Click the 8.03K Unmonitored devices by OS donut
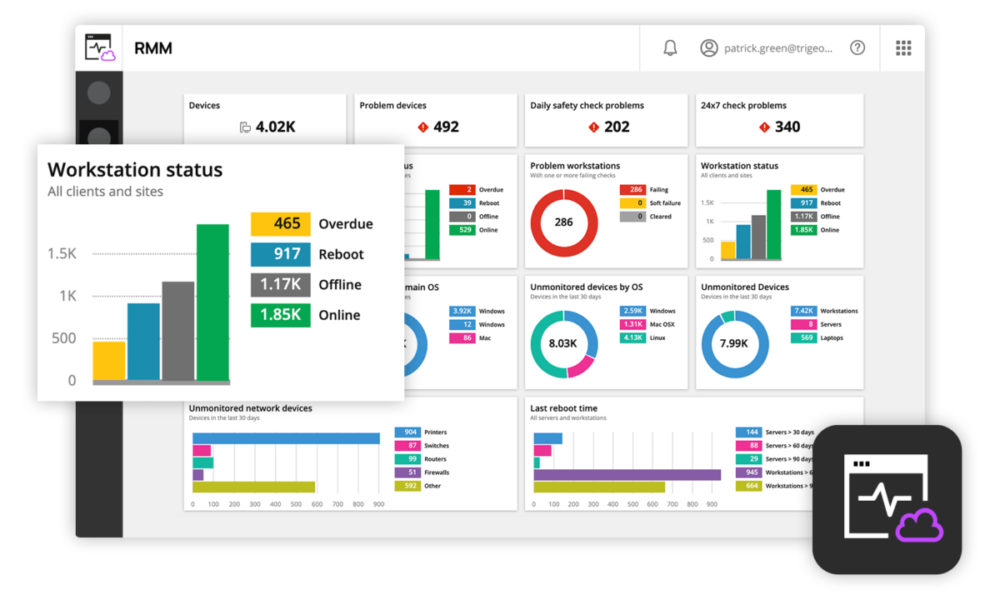 click(x=563, y=343)
